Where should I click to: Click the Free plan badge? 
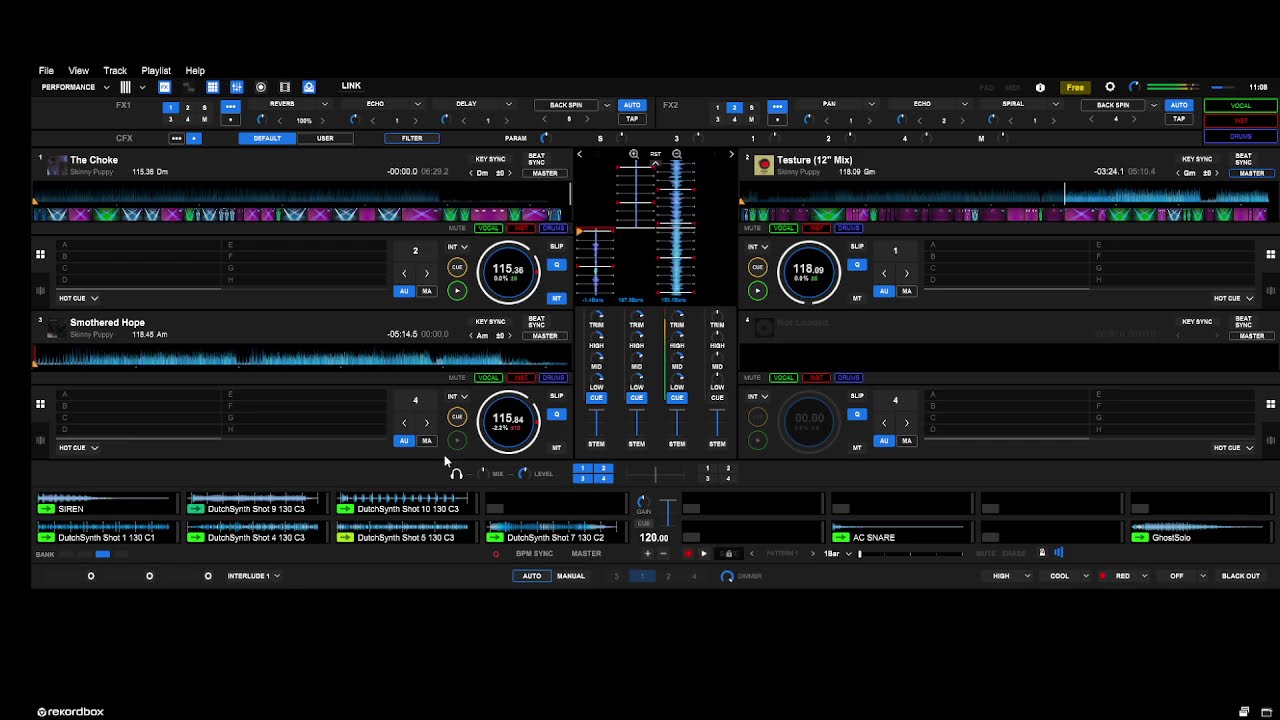[x=1075, y=87]
